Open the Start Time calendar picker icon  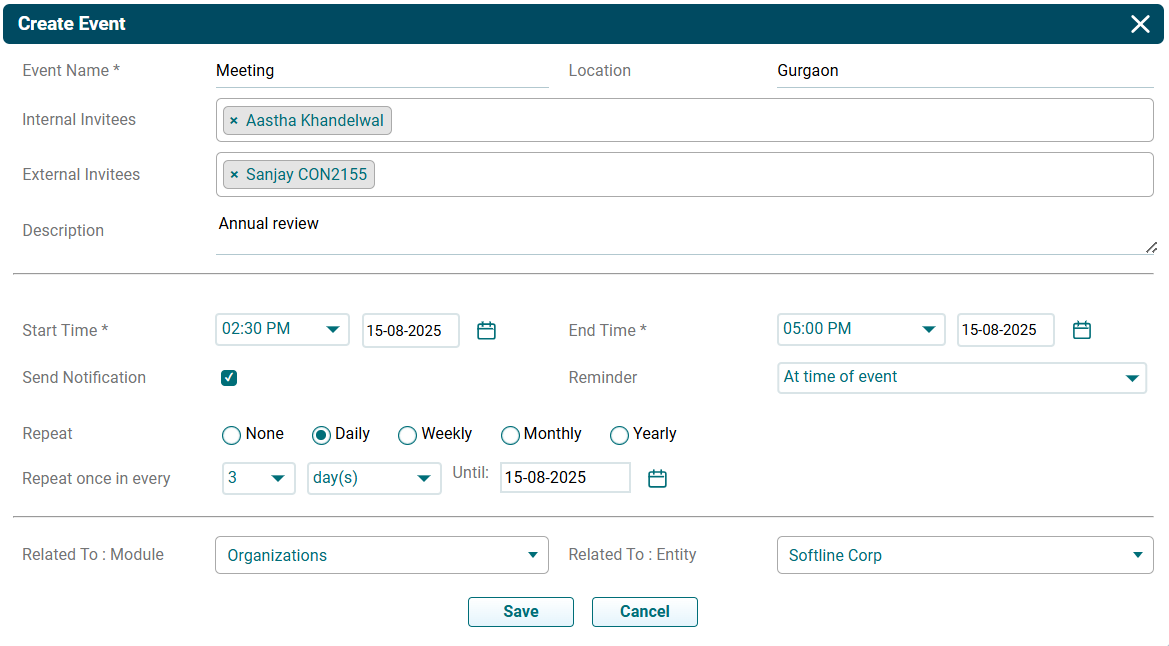(x=486, y=331)
